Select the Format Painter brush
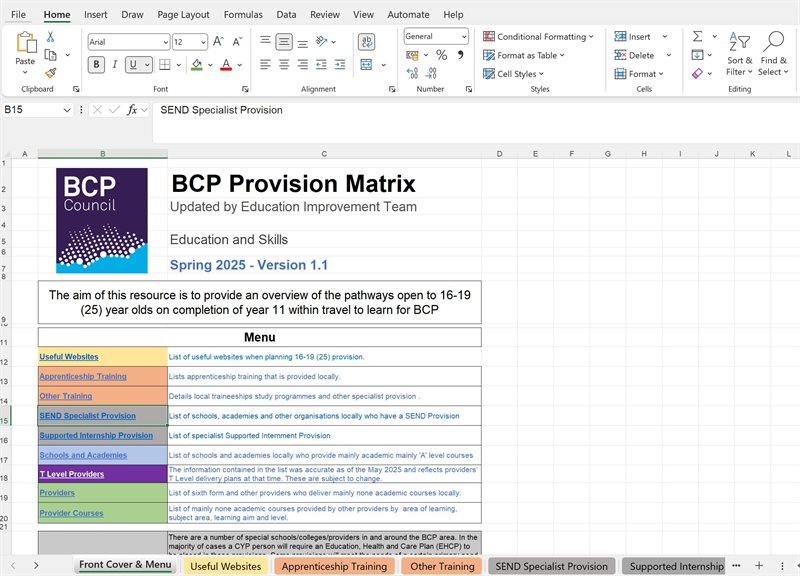The width and height of the screenshot is (800, 576). pyautogui.click(x=51, y=73)
